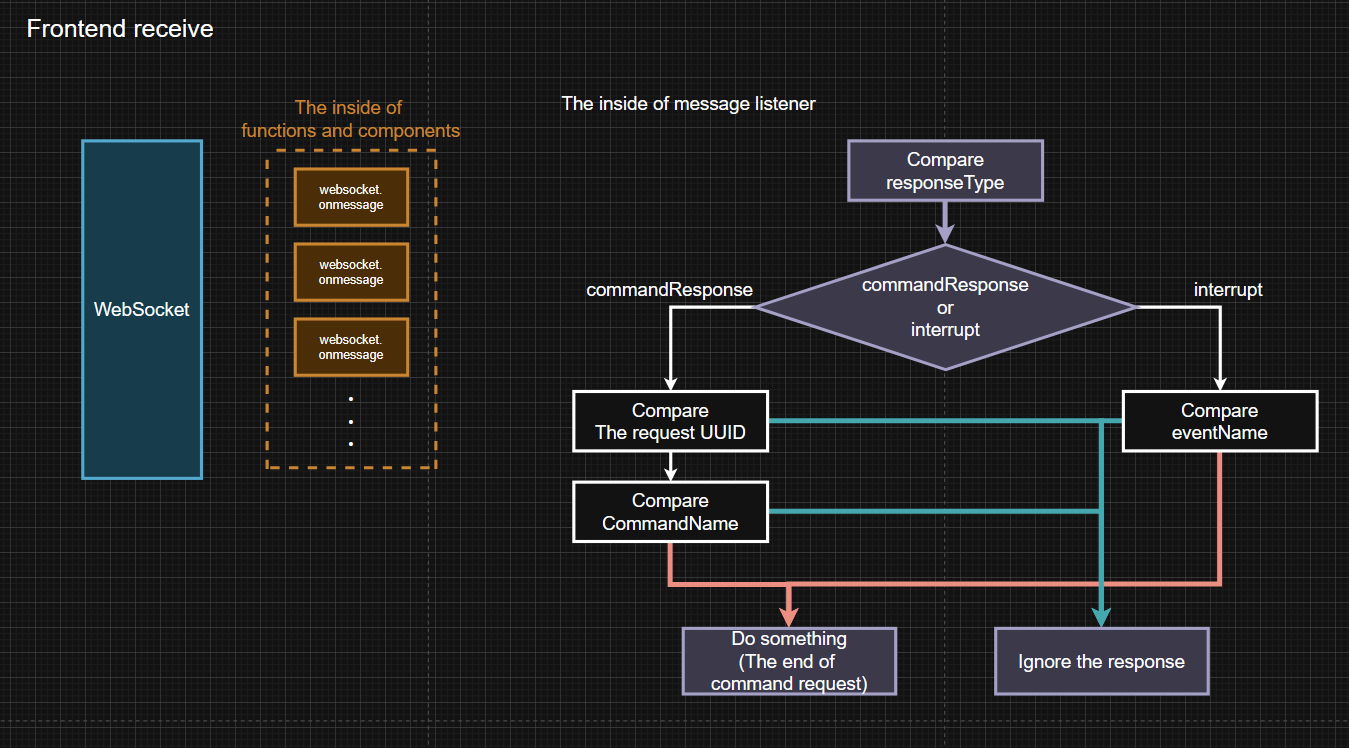
Task: Select the purple arrow below Compare responseType
Action: coord(944,222)
